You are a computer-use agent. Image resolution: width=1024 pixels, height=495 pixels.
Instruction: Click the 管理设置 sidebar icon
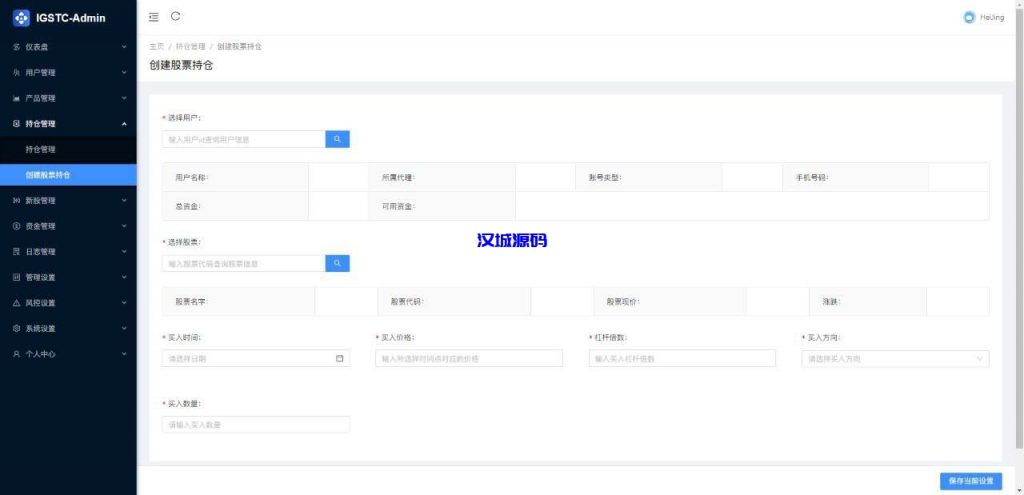point(16,277)
